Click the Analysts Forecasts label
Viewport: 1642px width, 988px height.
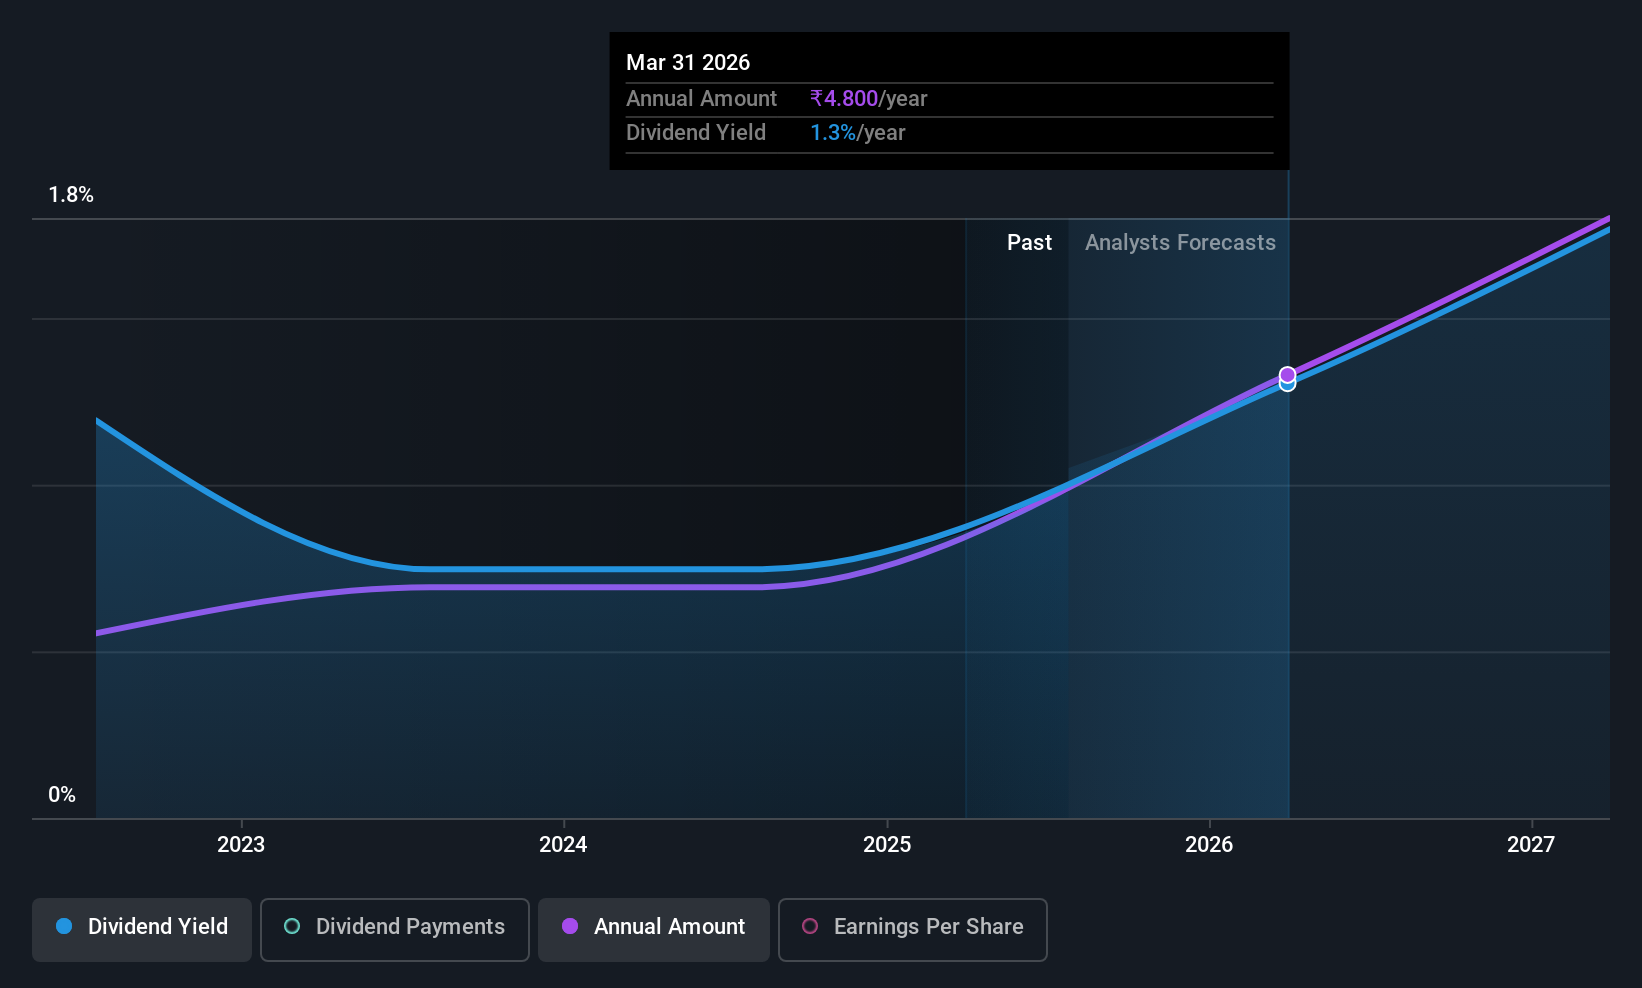tap(1180, 243)
